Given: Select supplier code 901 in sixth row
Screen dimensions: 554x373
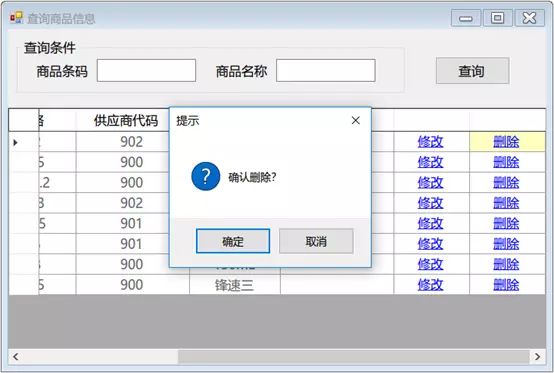Looking at the screenshot, I should (132, 244).
